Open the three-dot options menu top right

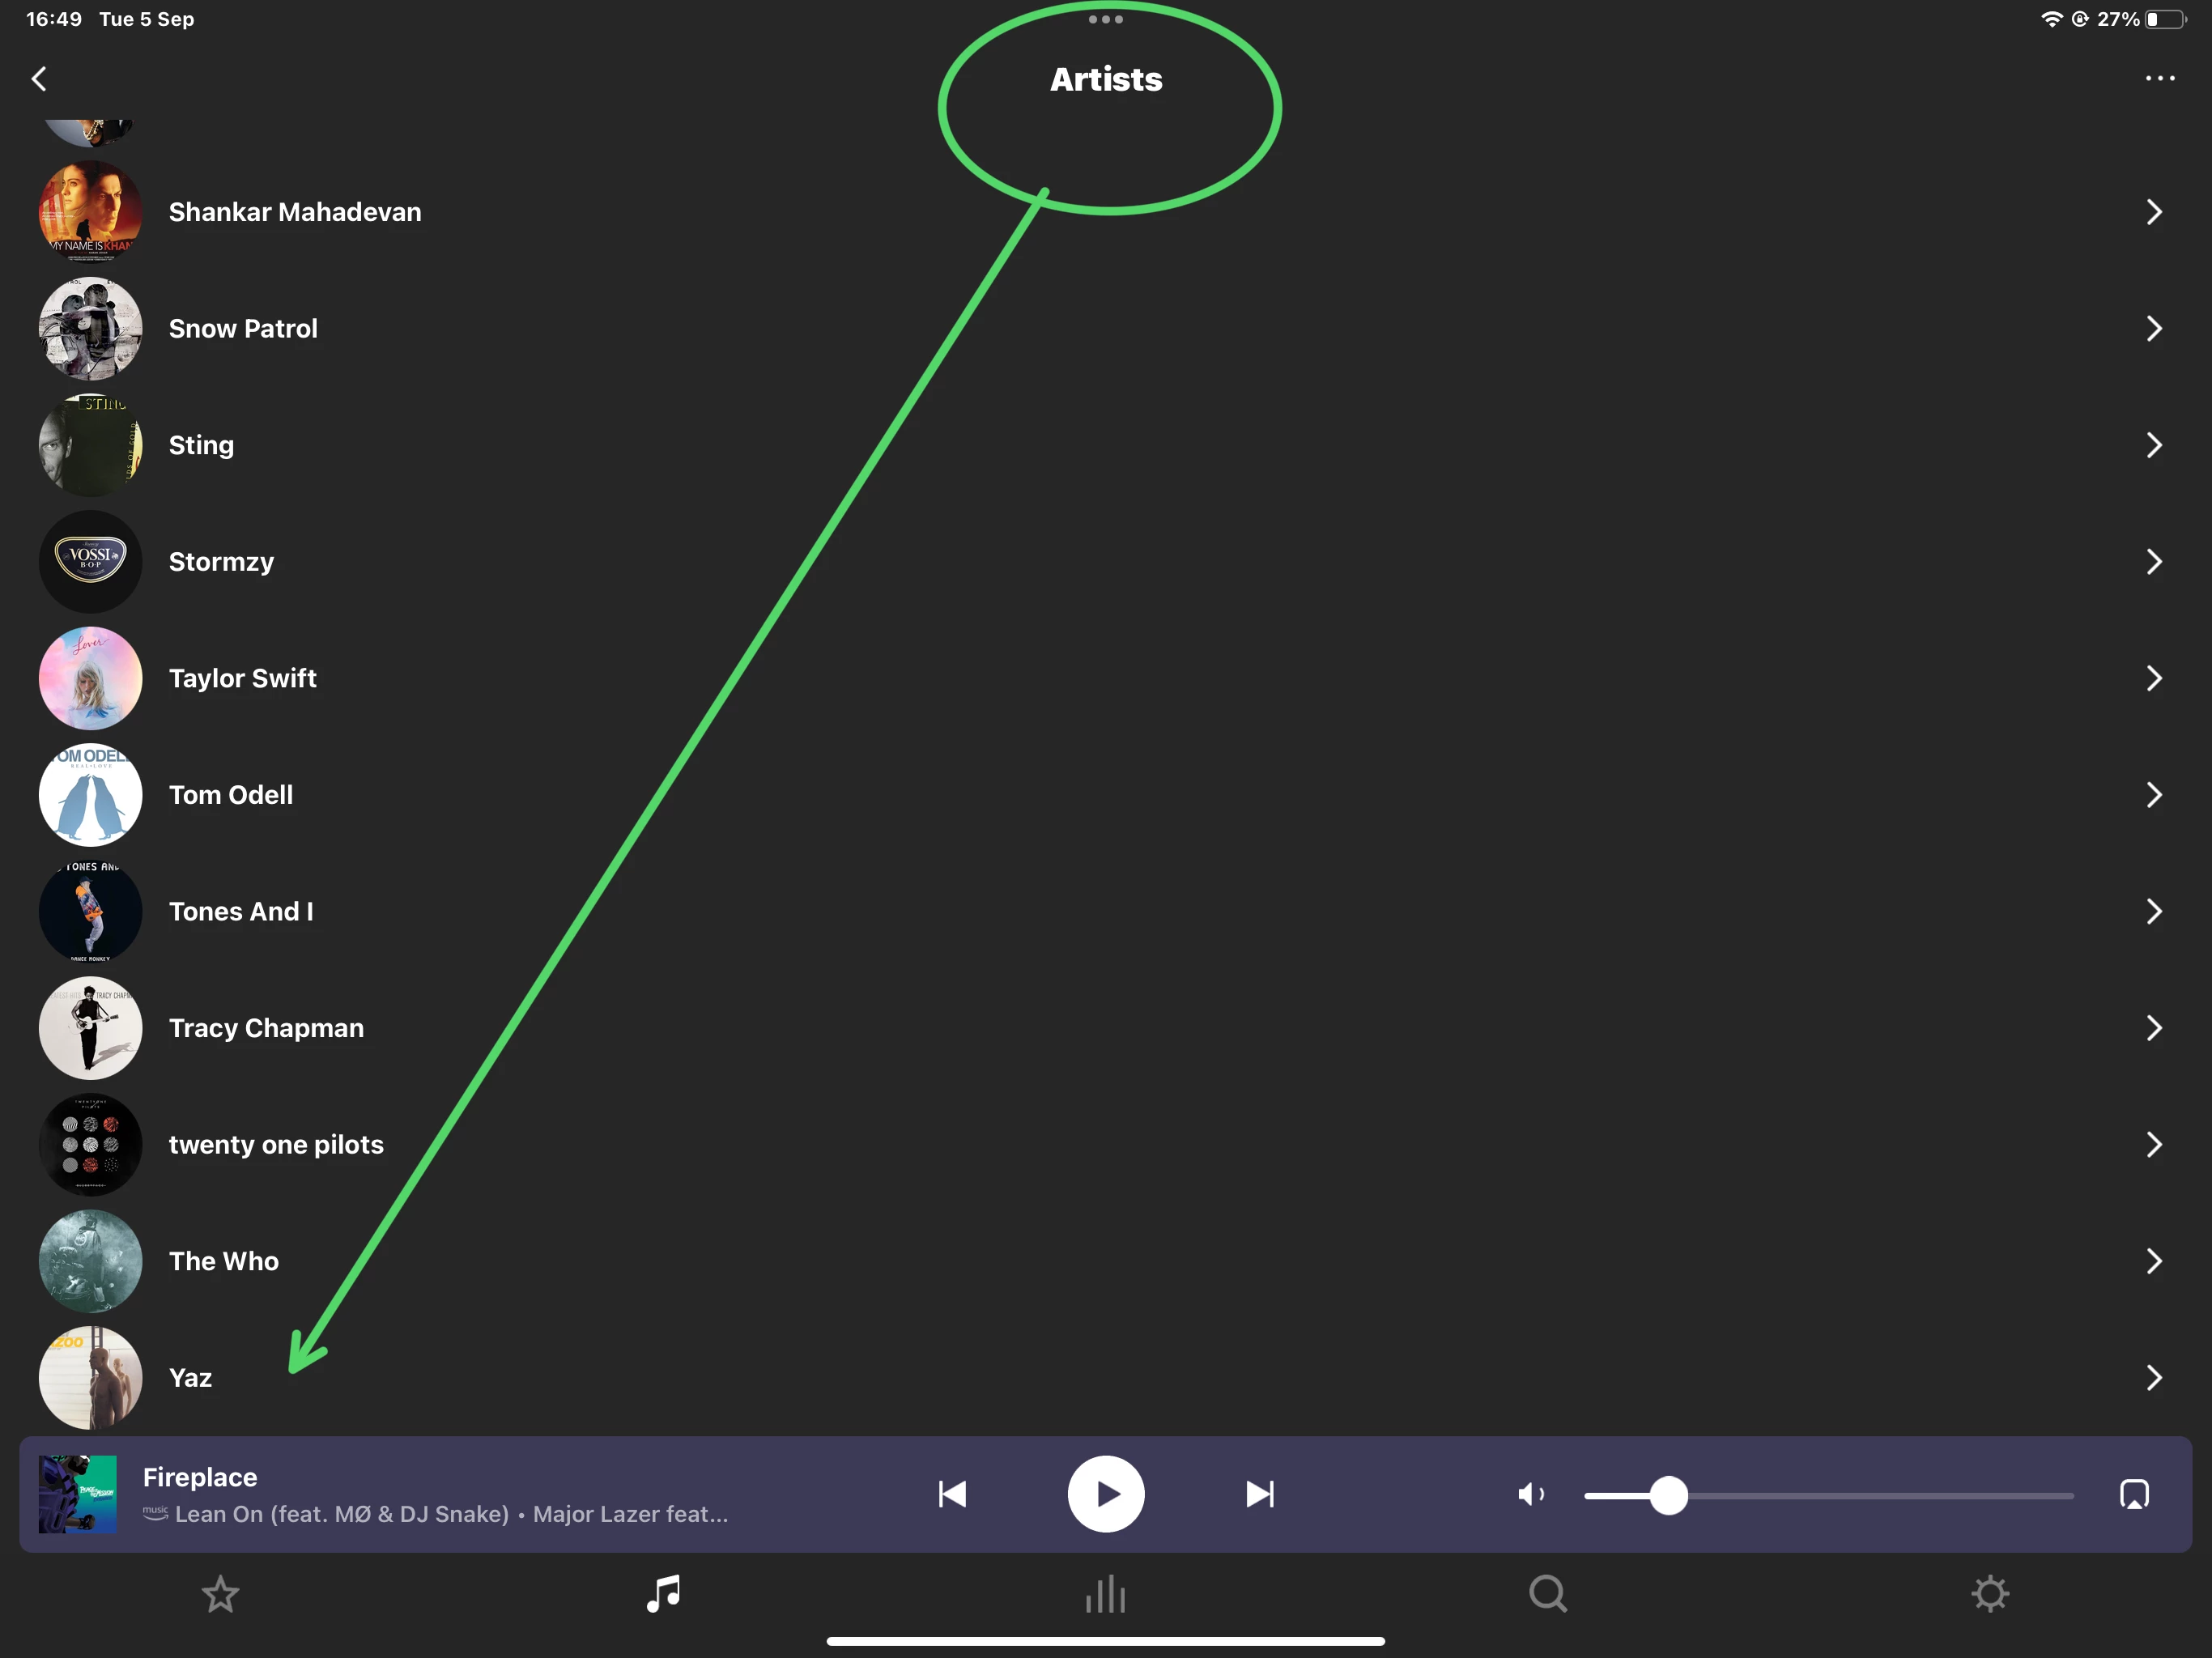pos(2159,78)
